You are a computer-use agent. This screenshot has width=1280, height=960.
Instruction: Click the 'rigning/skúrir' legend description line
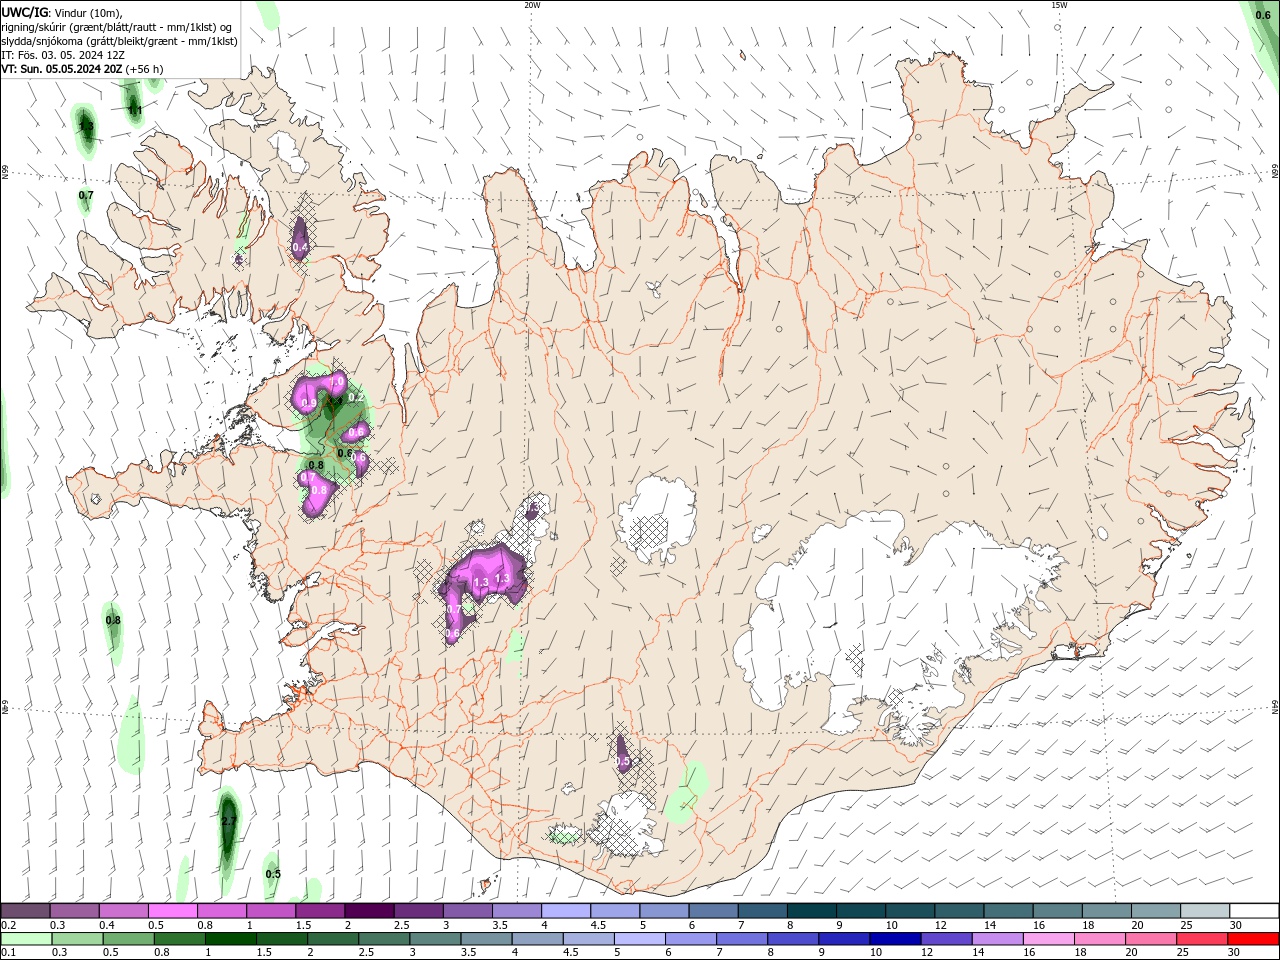[117, 26]
